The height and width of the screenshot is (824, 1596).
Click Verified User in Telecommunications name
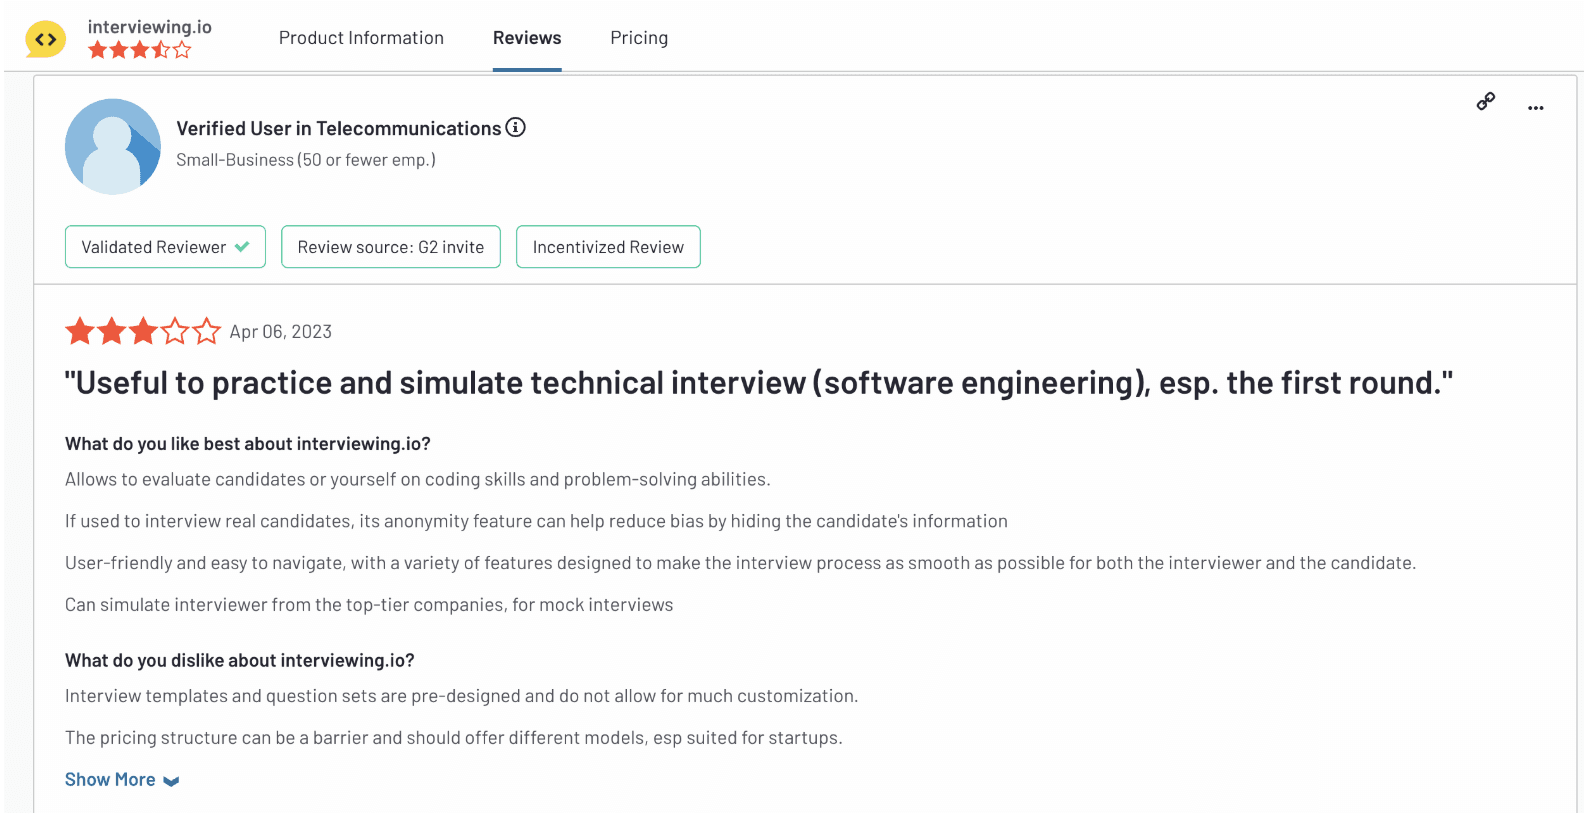[339, 128]
